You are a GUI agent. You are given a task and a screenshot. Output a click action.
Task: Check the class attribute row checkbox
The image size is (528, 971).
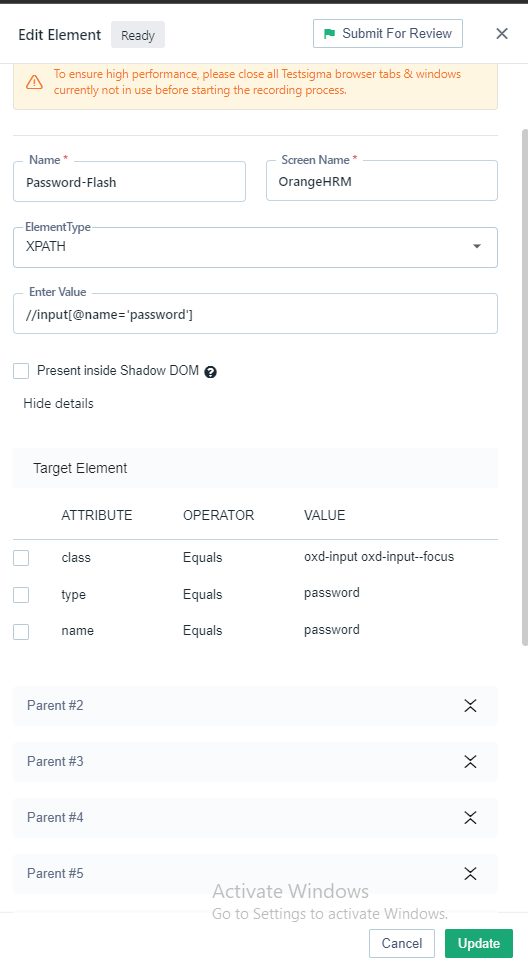tap(21, 558)
